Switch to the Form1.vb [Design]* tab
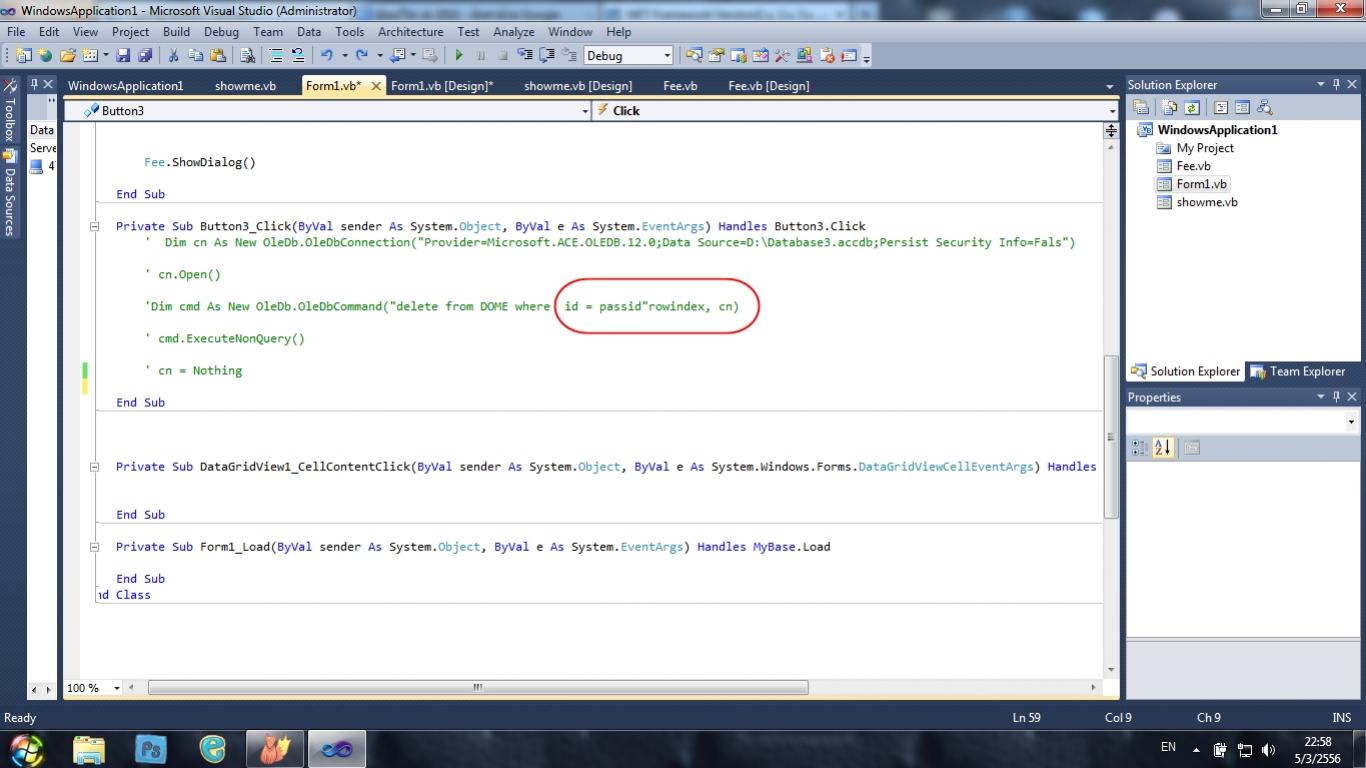 (x=442, y=86)
